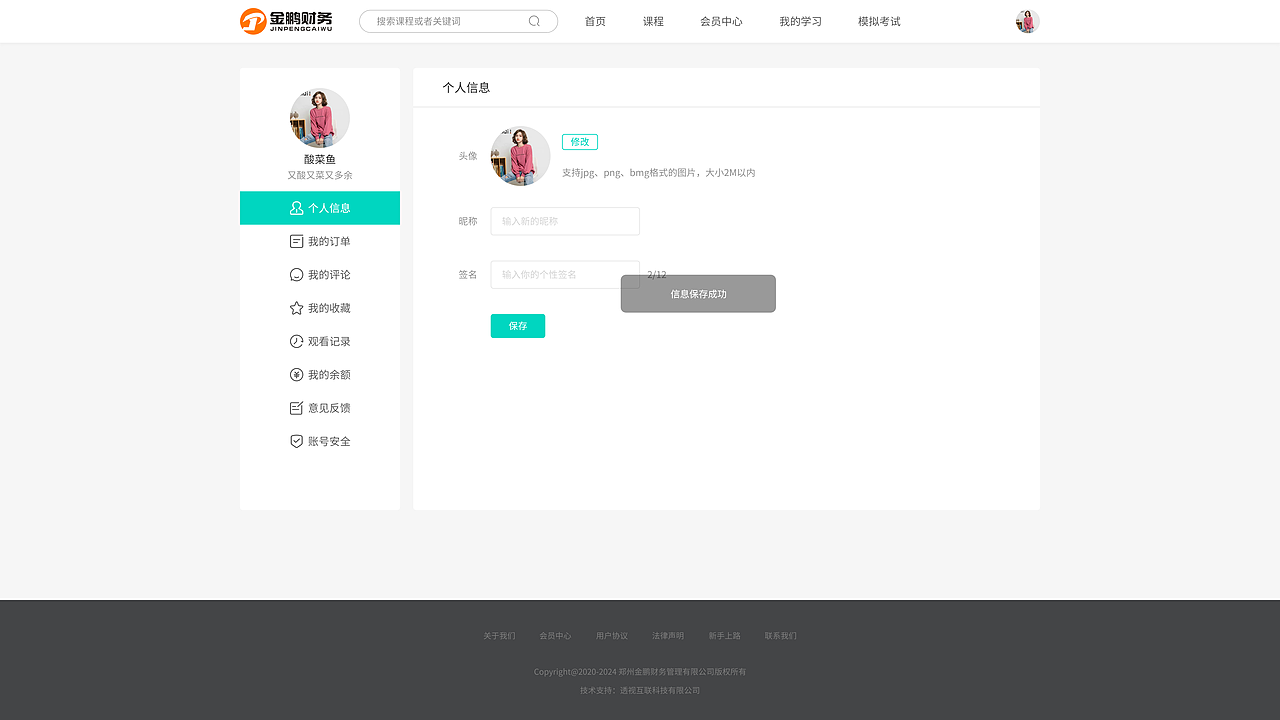Open 新手上路 footer link

coord(725,636)
